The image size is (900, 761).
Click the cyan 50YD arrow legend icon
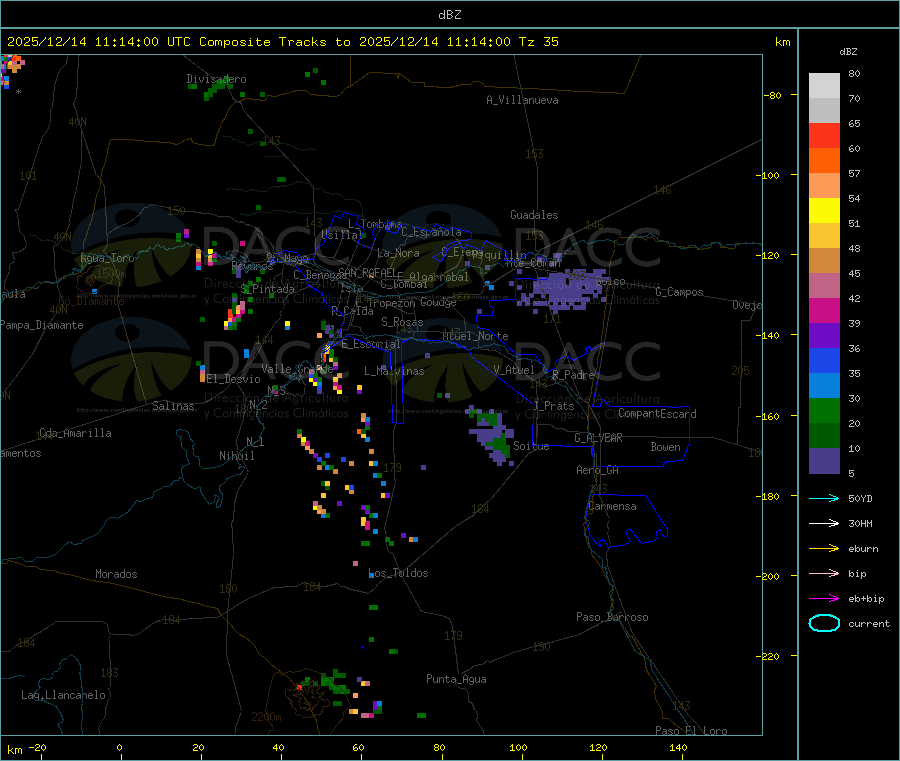[x=824, y=498]
